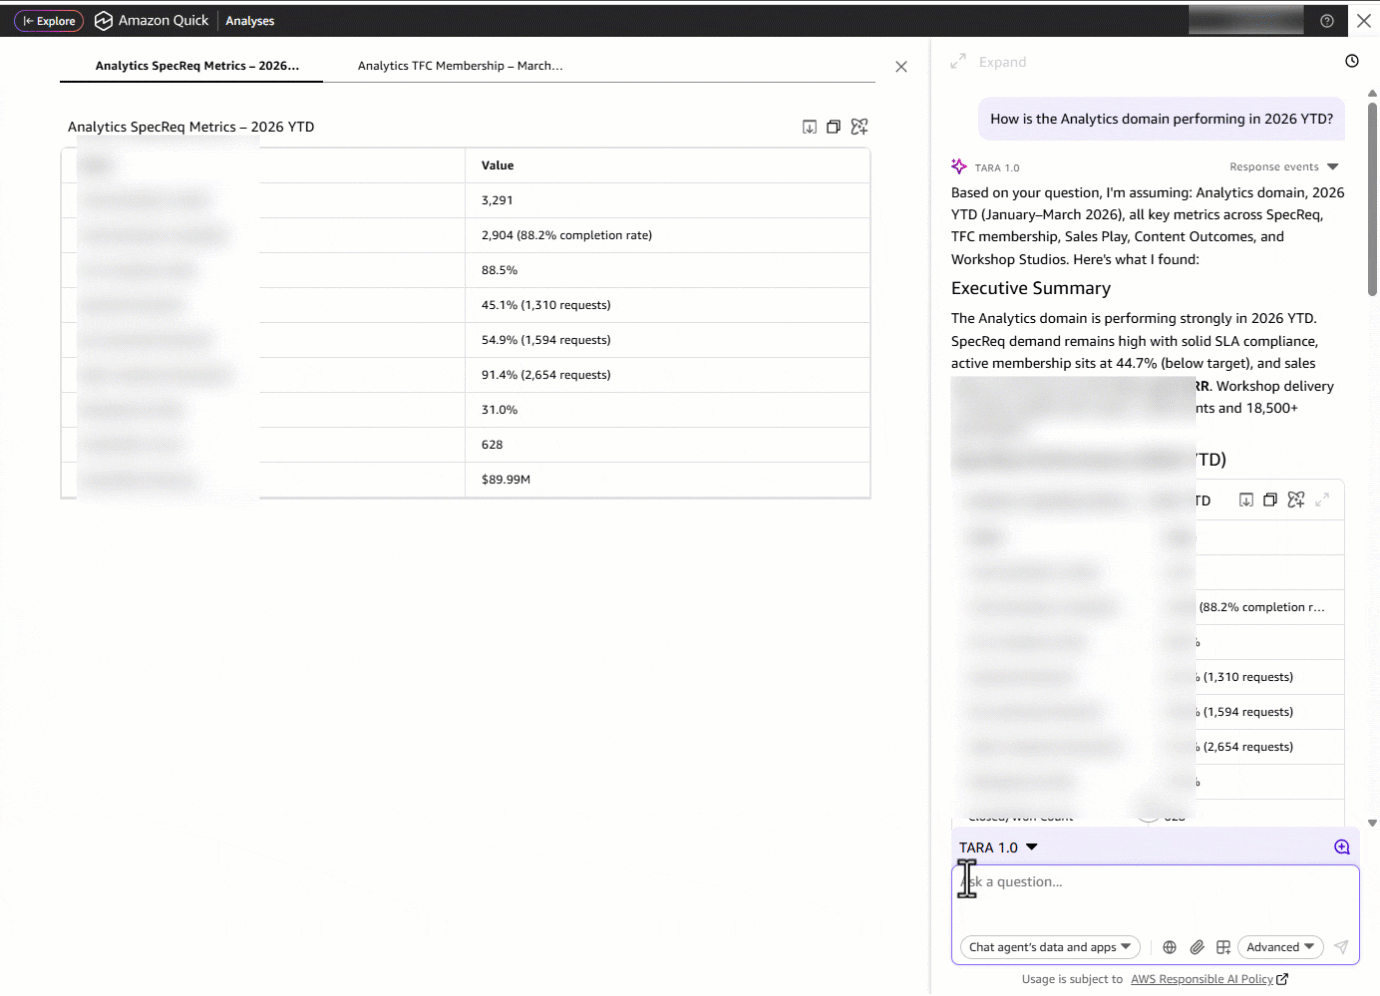This screenshot has width=1380, height=996.
Task: Select the 54.9% (1,594 requests) cell in main table
Action: point(667,341)
